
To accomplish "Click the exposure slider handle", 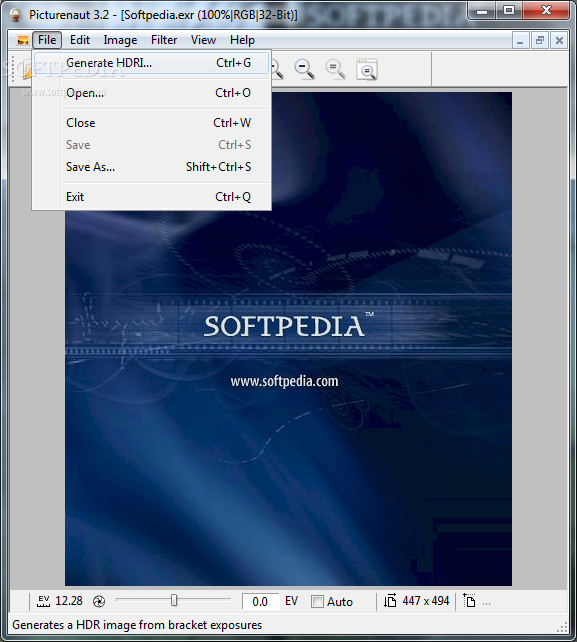I will pos(174,600).
